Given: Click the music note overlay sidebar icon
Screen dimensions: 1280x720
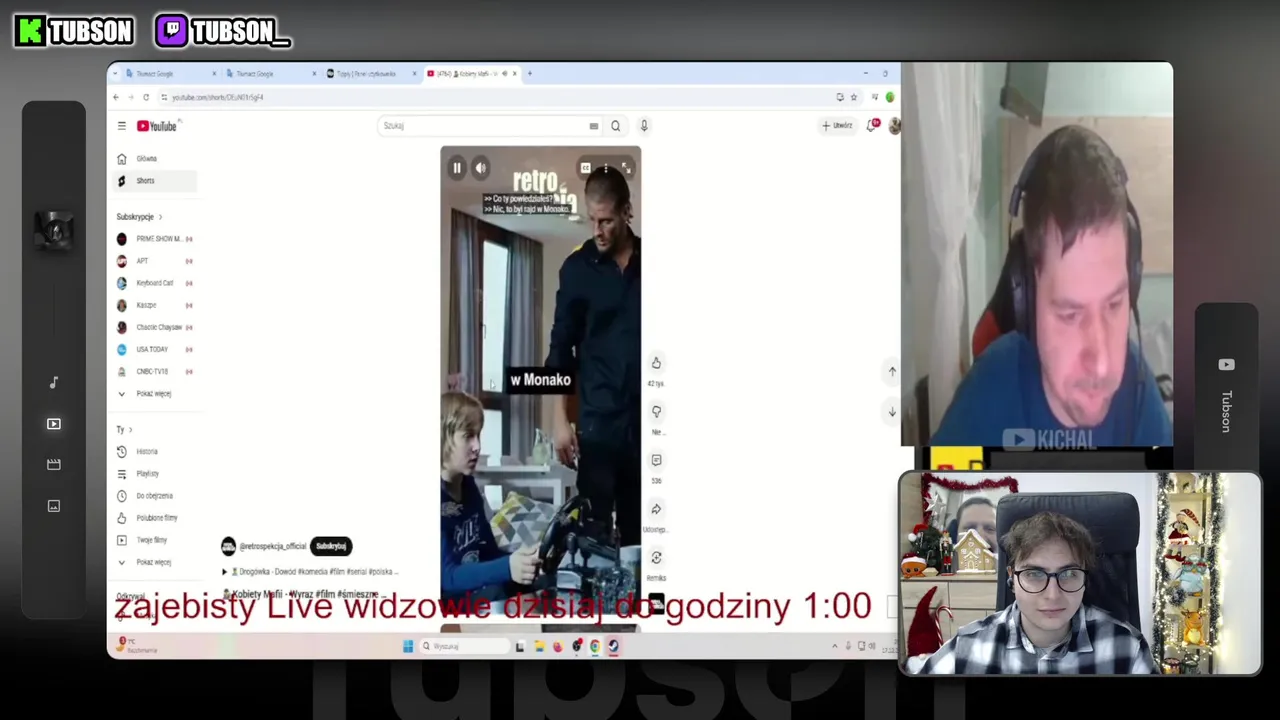Looking at the screenshot, I should coord(54,382).
